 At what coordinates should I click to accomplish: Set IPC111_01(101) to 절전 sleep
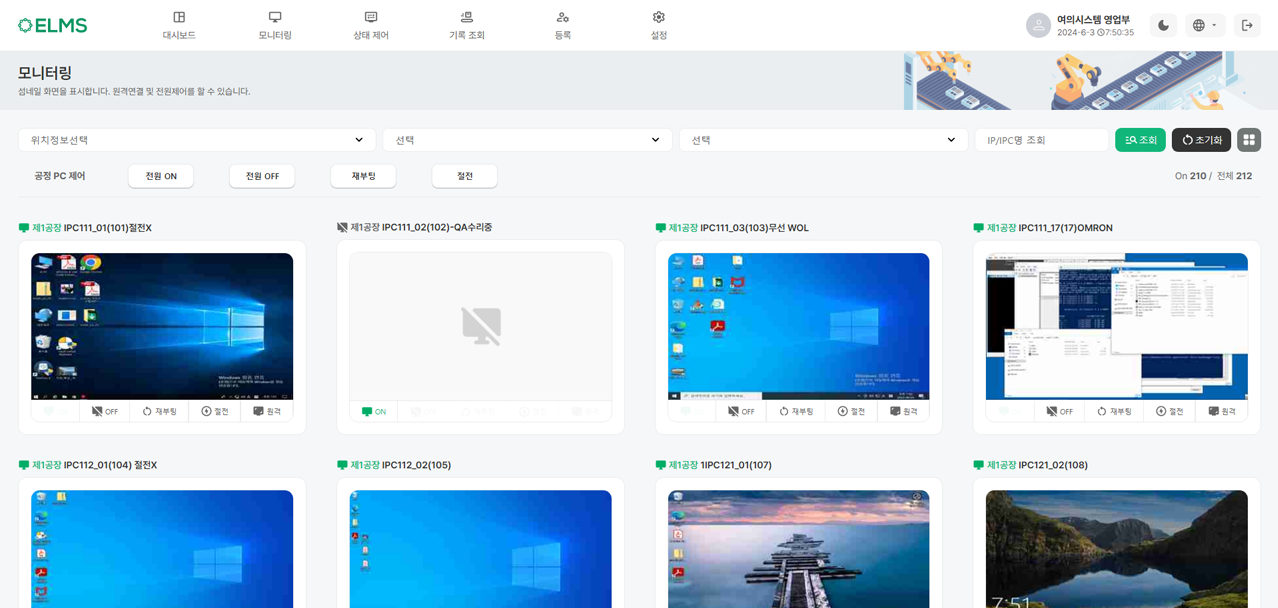[x=215, y=411]
